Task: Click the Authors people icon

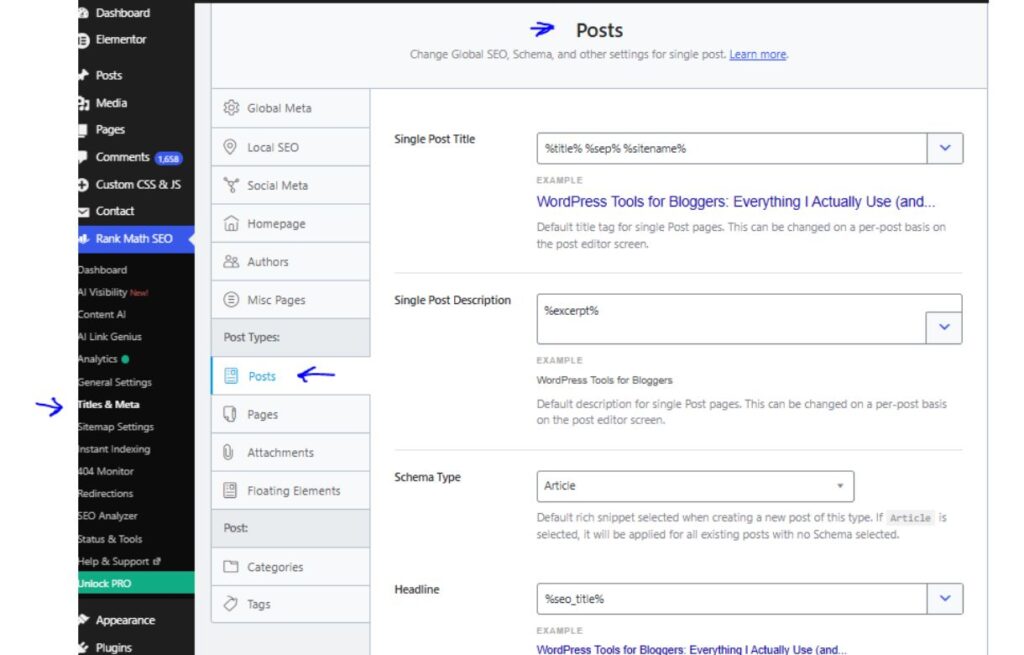Action: tap(231, 261)
